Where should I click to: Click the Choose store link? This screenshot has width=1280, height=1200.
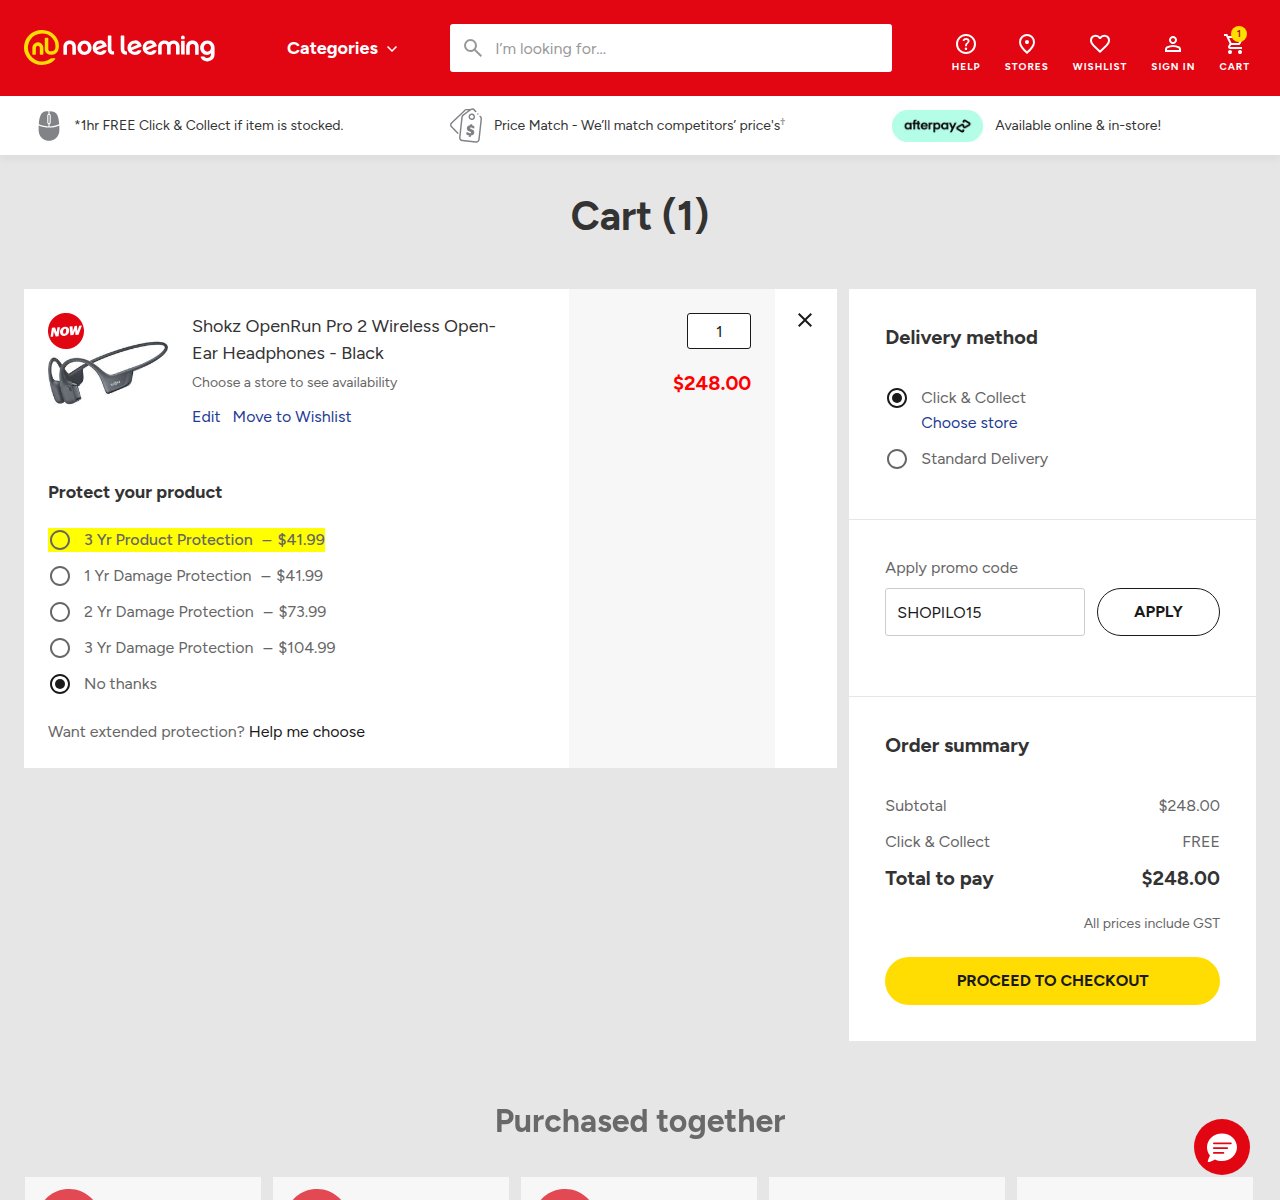(x=969, y=423)
